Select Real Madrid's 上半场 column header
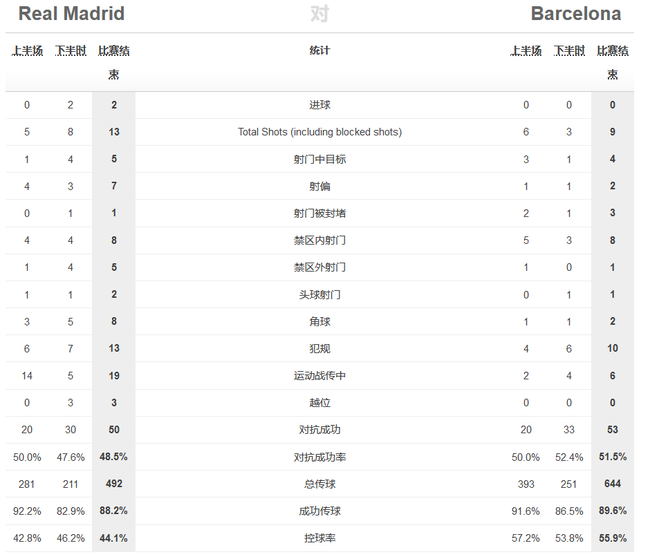Image resolution: width=650 pixels, height=559 pixels. 27,51
